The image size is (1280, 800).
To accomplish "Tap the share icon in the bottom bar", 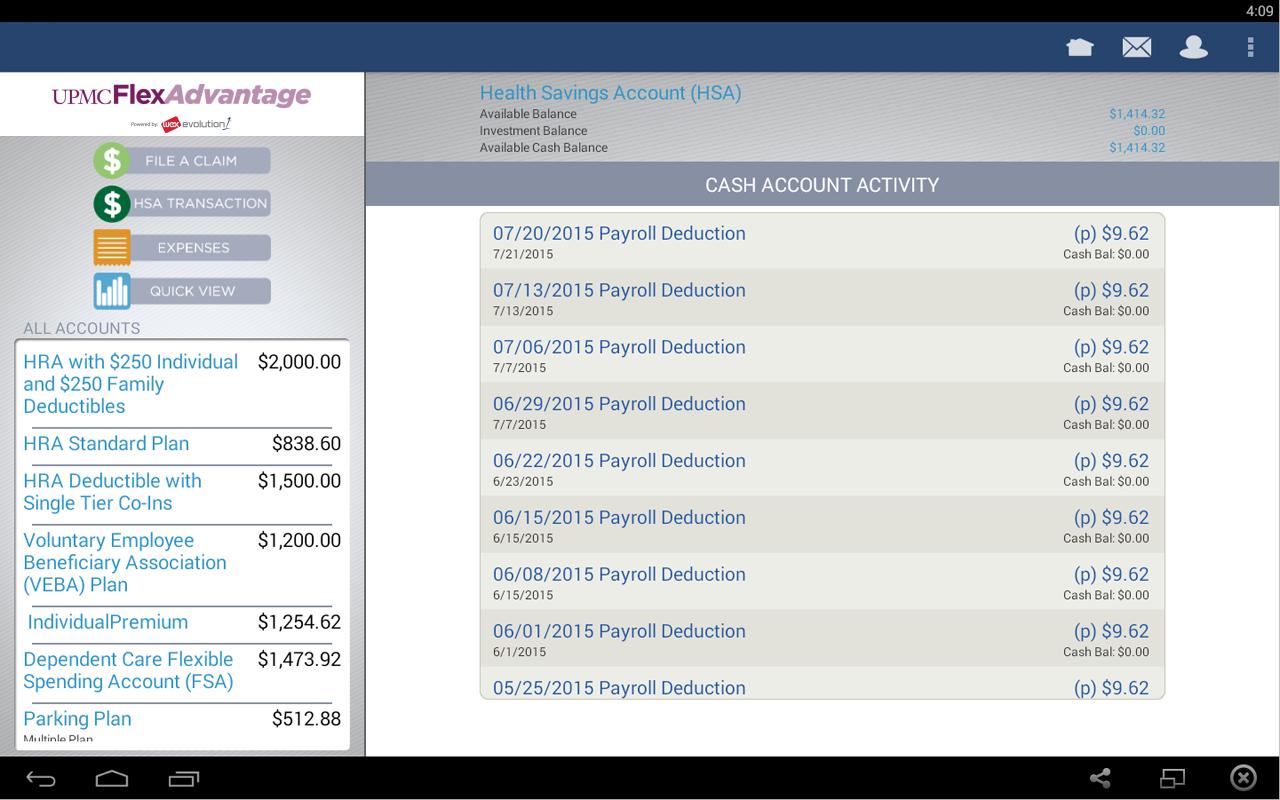I will (1100, 778).
